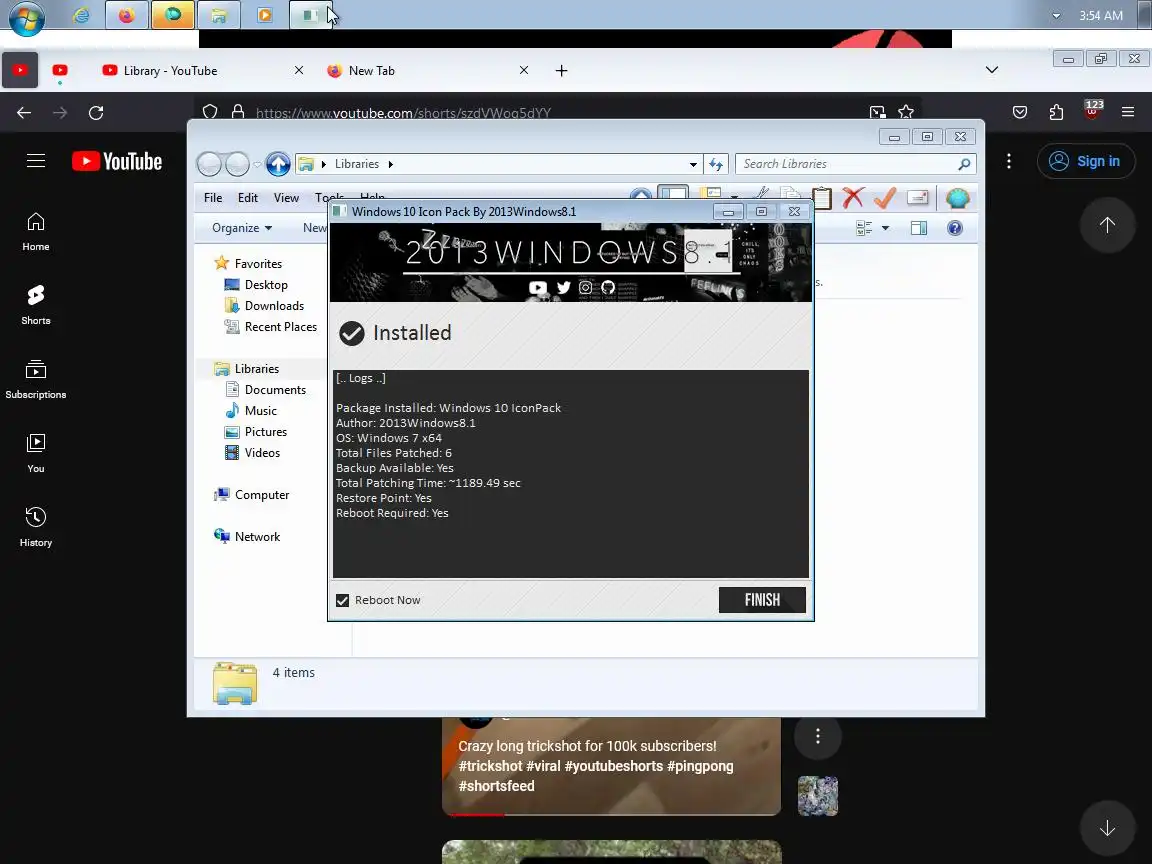Select Recent Places under Favorites

(281, 327)
